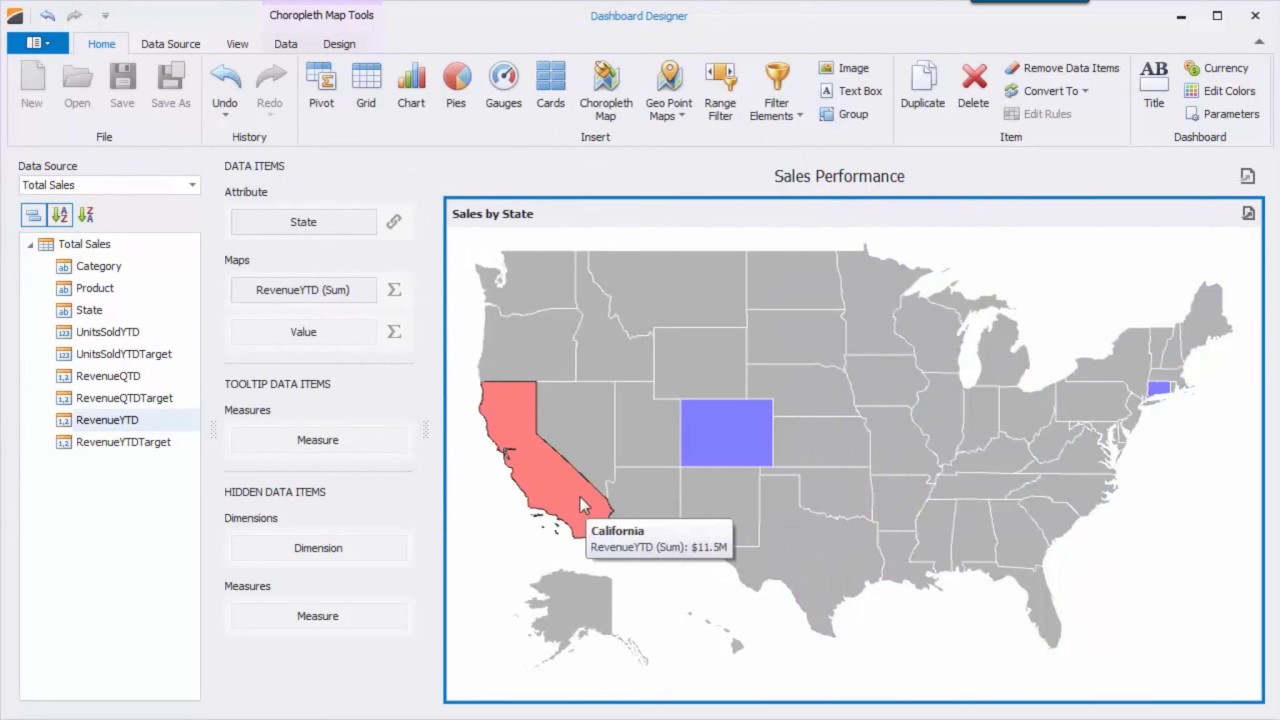Open the Filter Elements dropdown

tap(776, 91)
